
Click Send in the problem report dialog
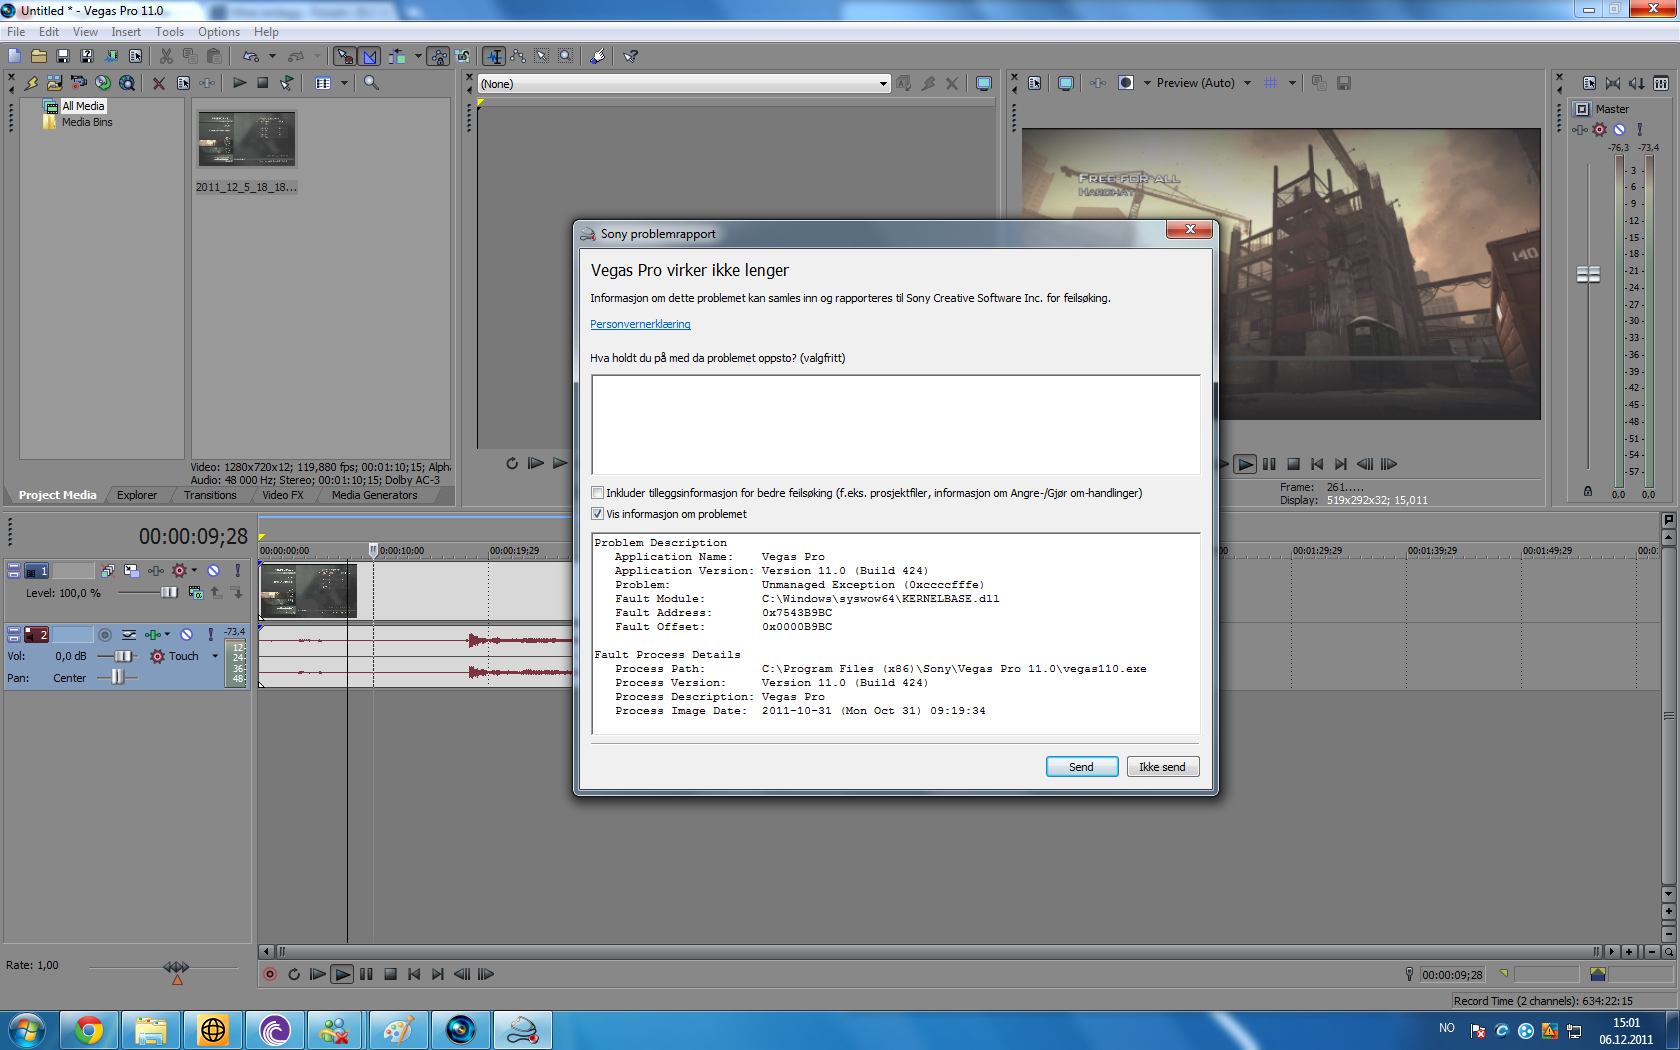click(1081, 767)
